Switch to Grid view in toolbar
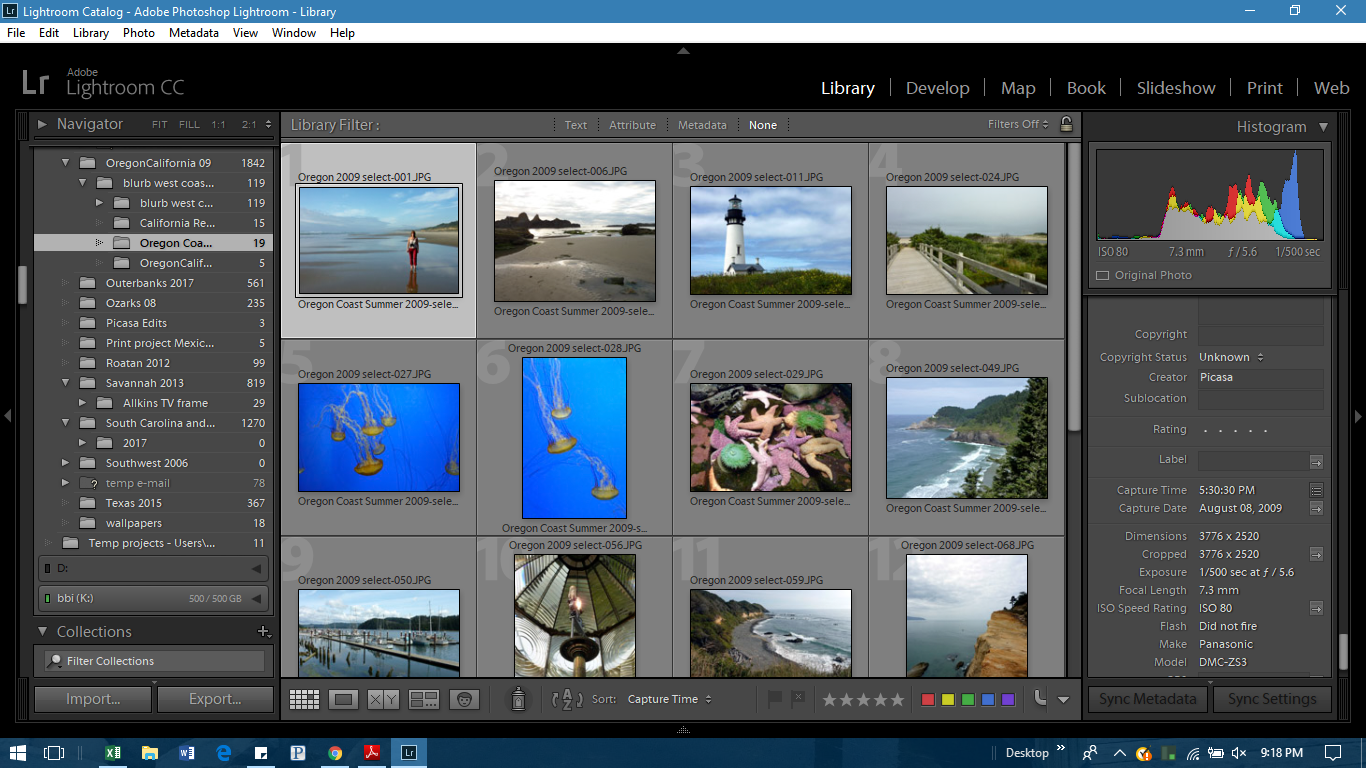The width and height of the screenshot is (1366, 768). click(x=304, y=700)
